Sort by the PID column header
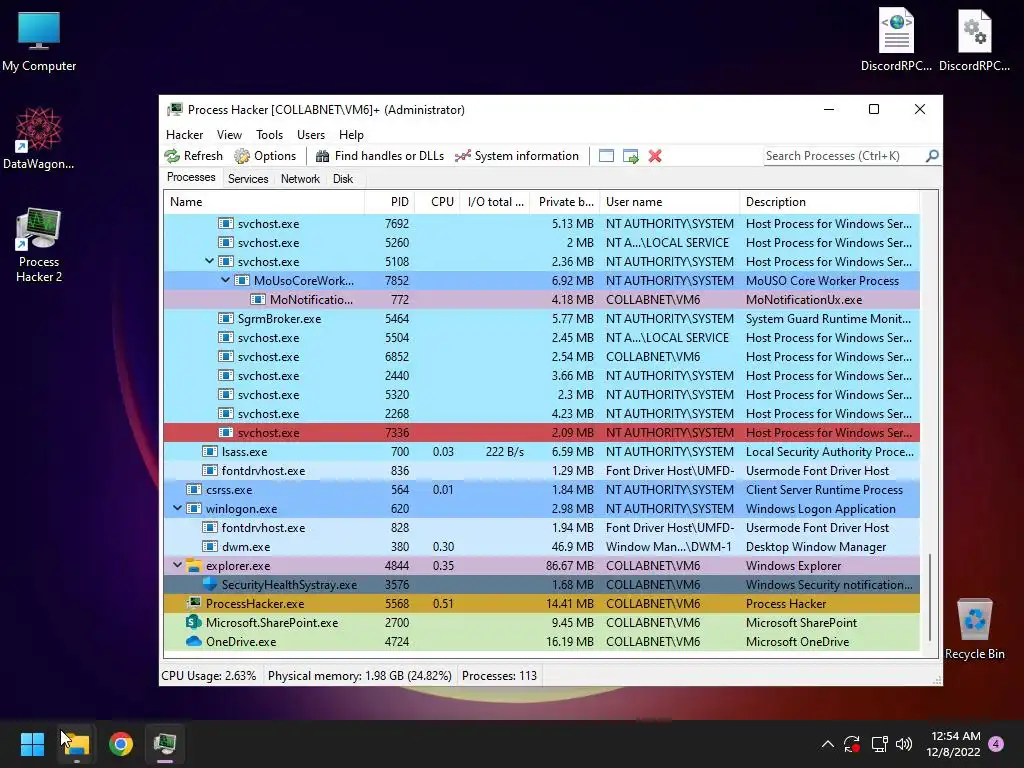The image size is (1024, 768). coord(389,202)
